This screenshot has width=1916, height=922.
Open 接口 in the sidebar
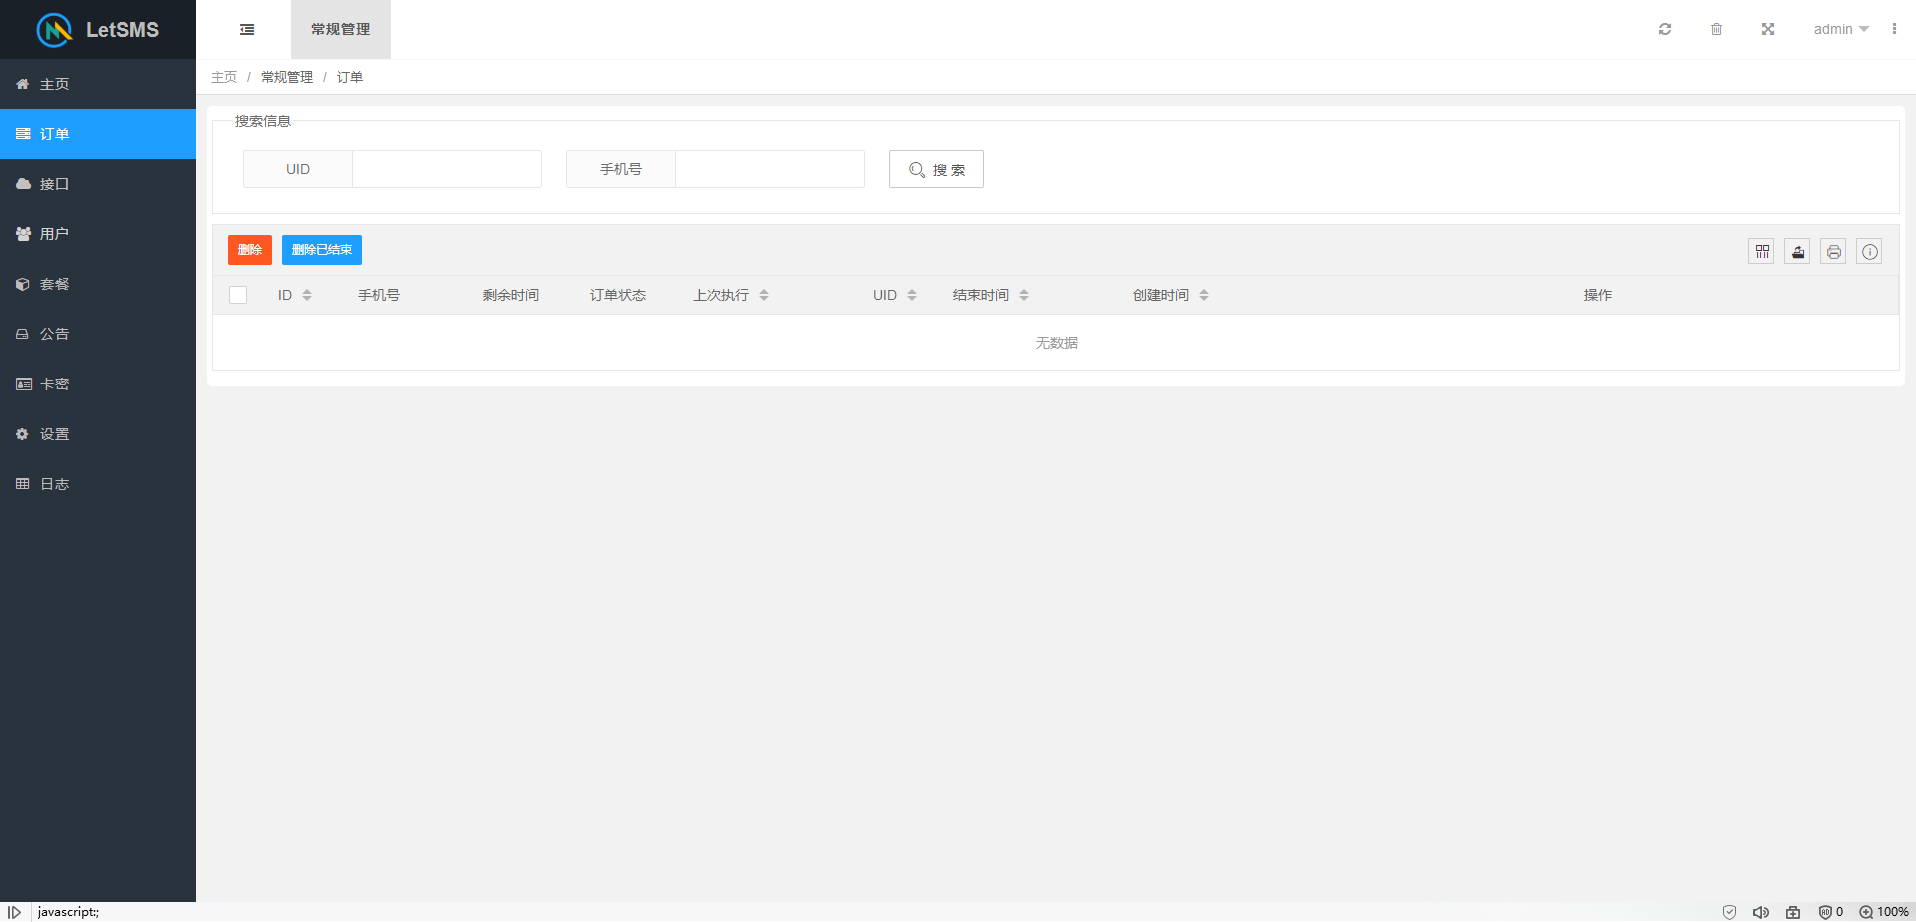98,184
